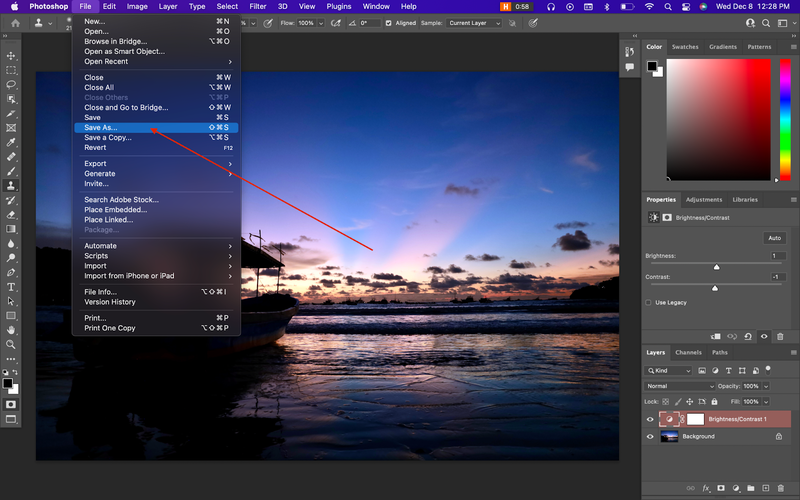Select the Zoom tool in the toolbar

click(12, 344)
